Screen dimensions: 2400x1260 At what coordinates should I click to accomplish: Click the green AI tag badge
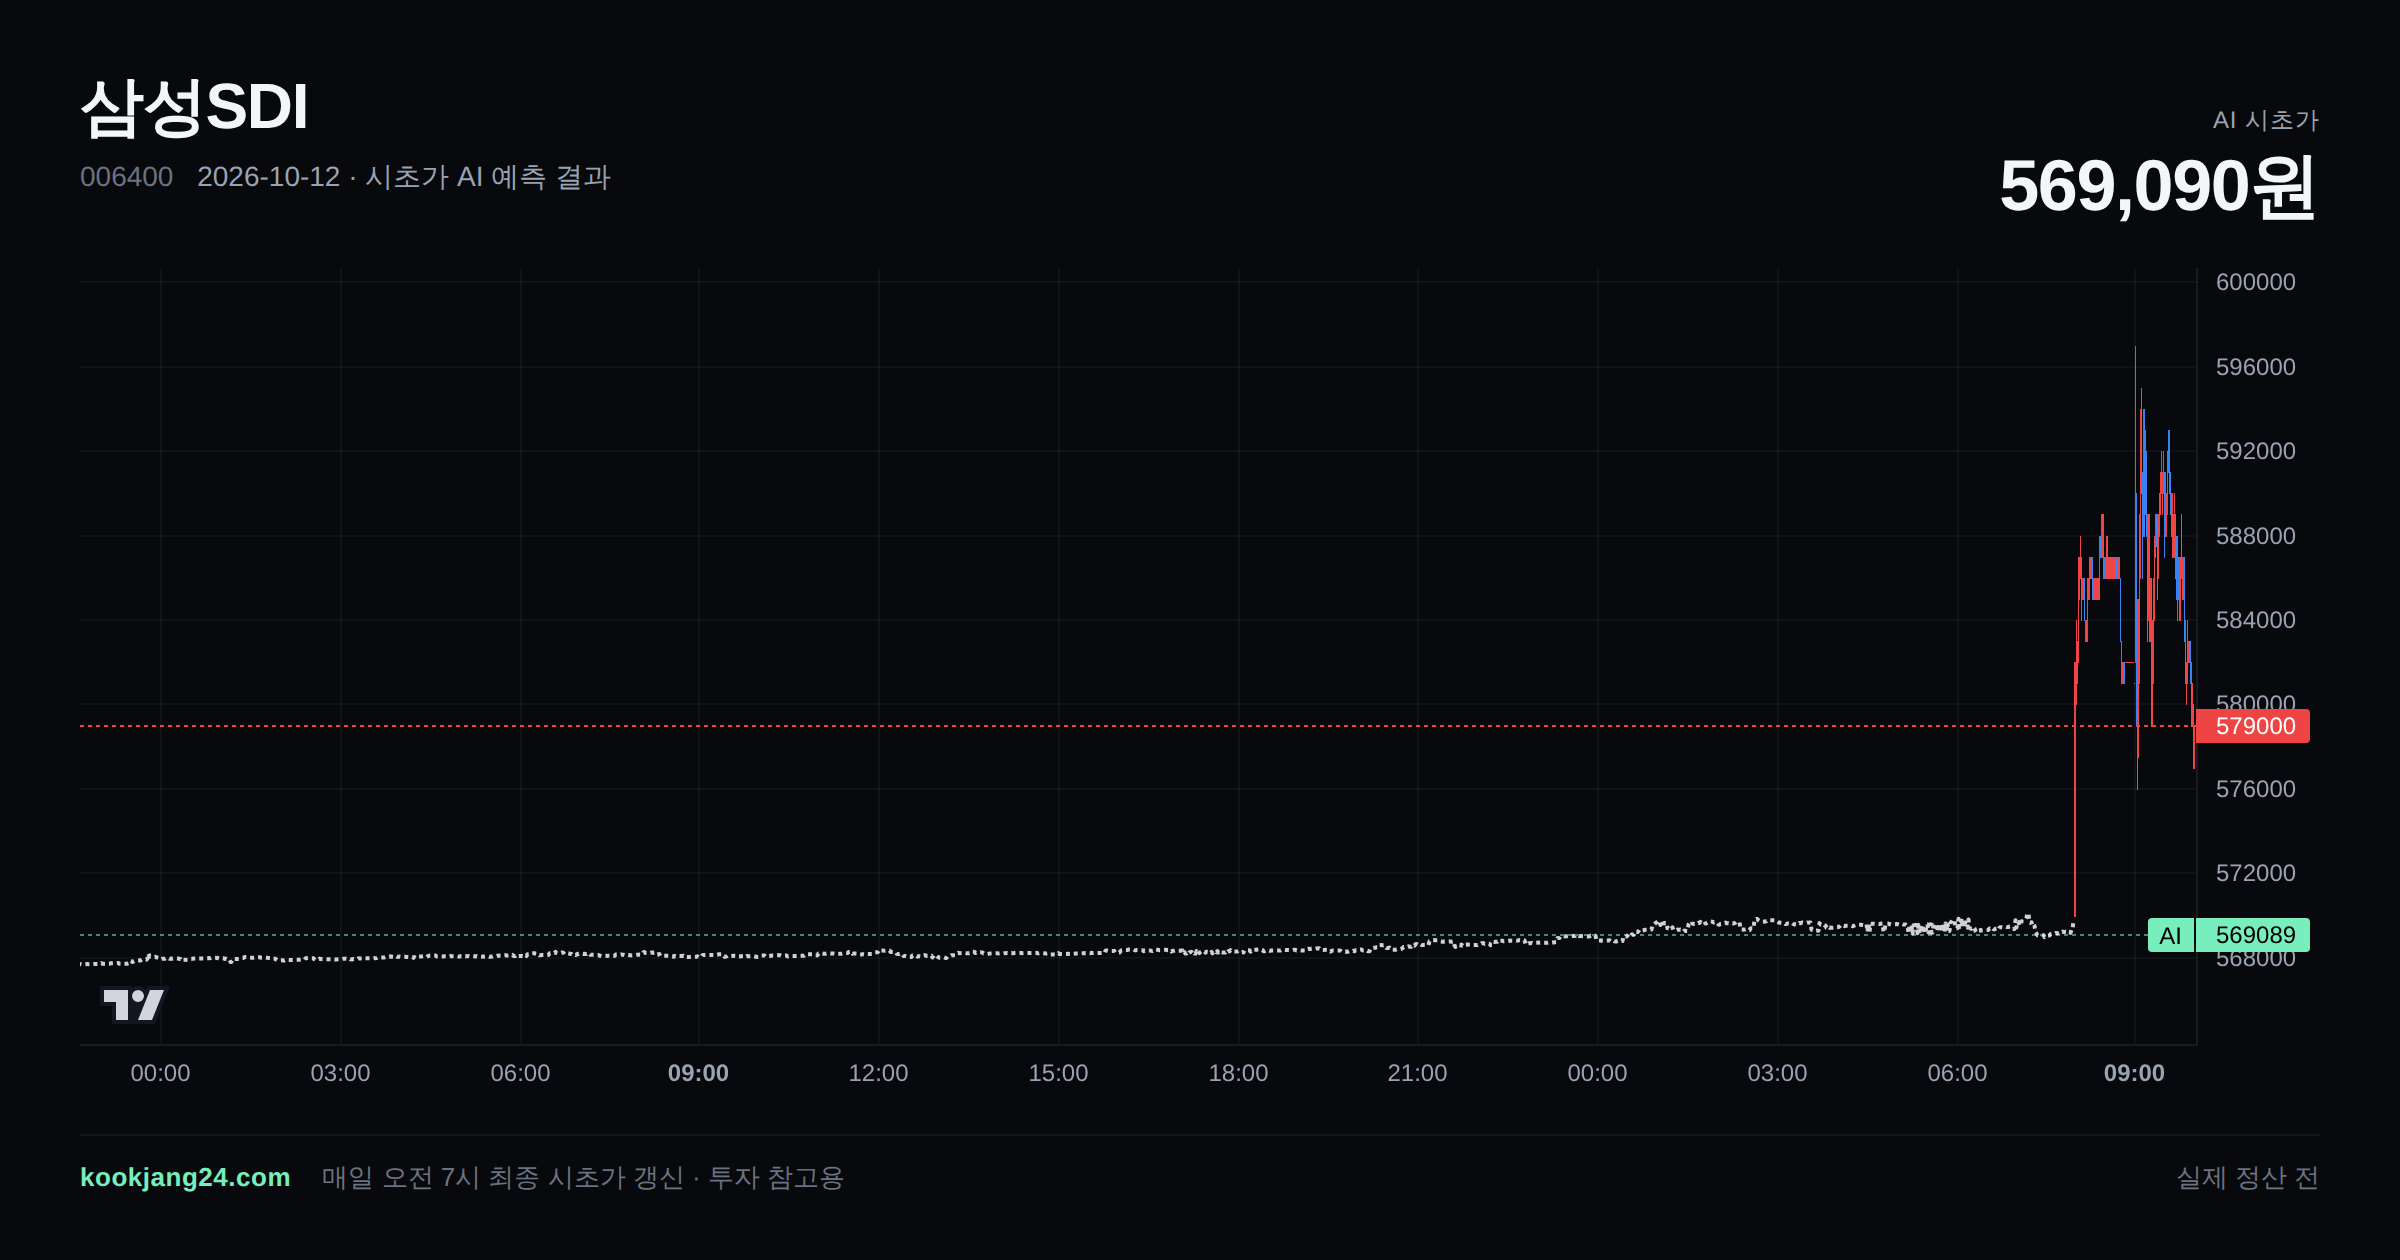[x=2170, y=935]
